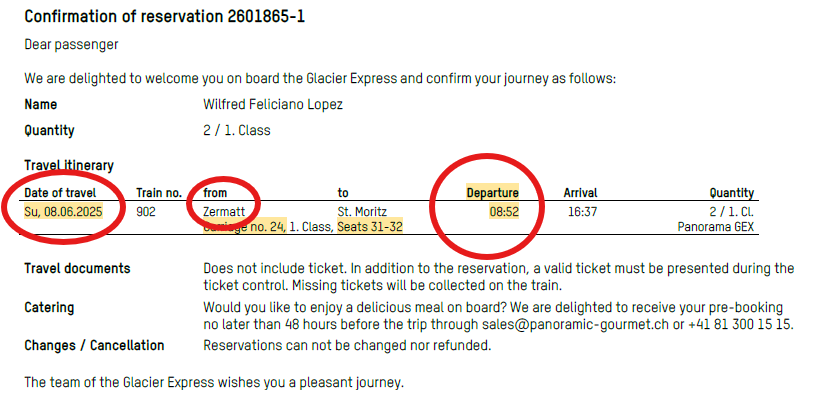Click train number 902
The image size is (825, 401).
click(x=146, y=212)
